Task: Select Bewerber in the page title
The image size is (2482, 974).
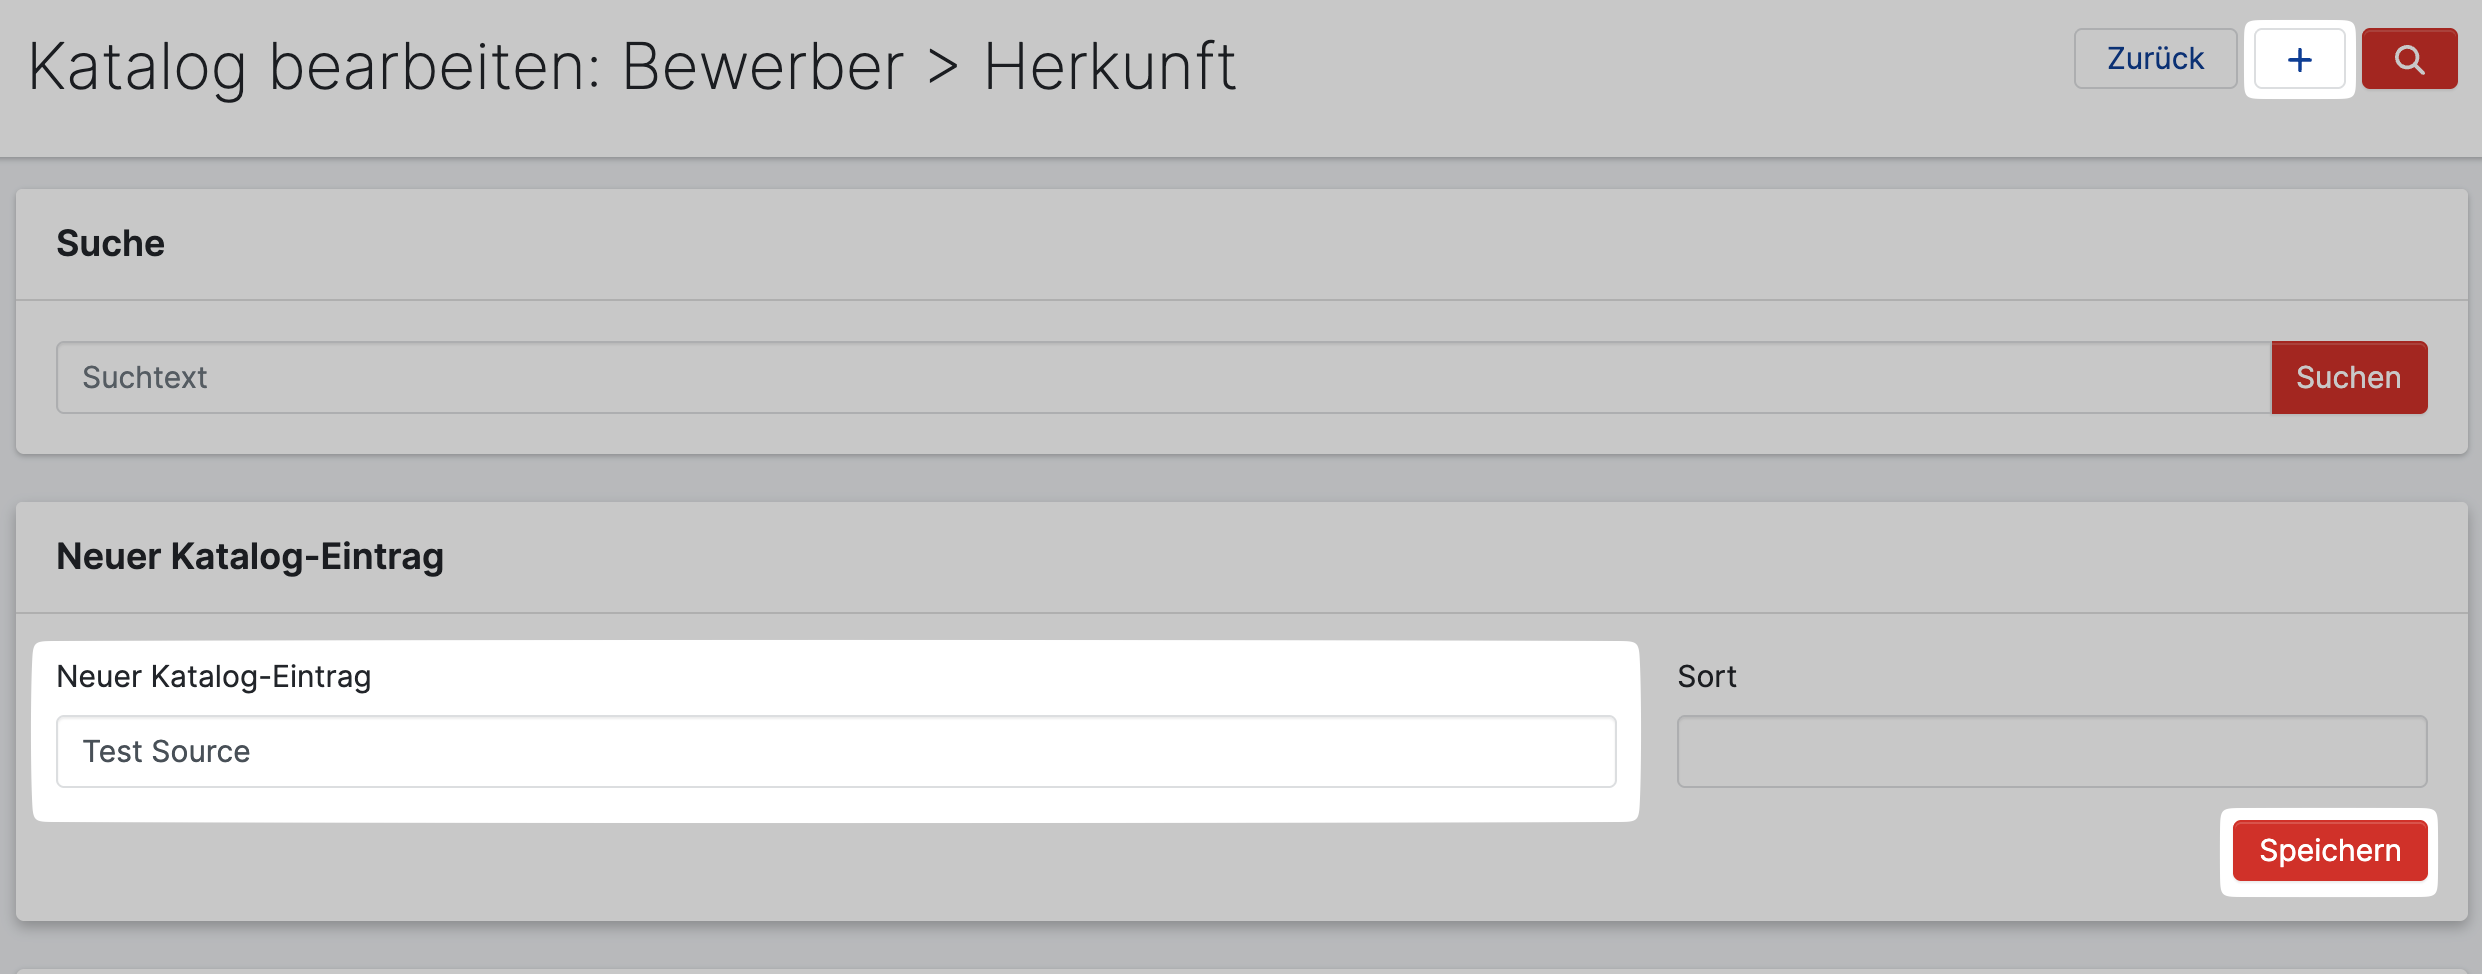Action: 763,68
